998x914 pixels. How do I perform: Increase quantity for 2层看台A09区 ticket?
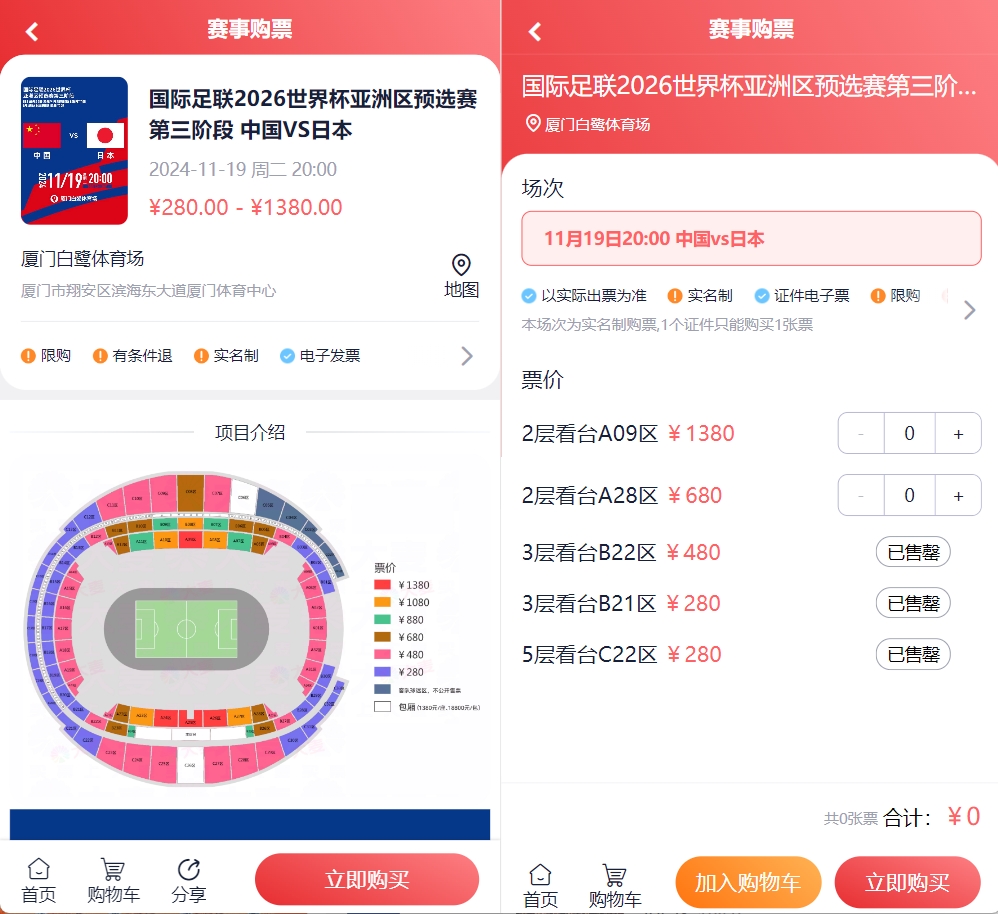click(958, 434)
